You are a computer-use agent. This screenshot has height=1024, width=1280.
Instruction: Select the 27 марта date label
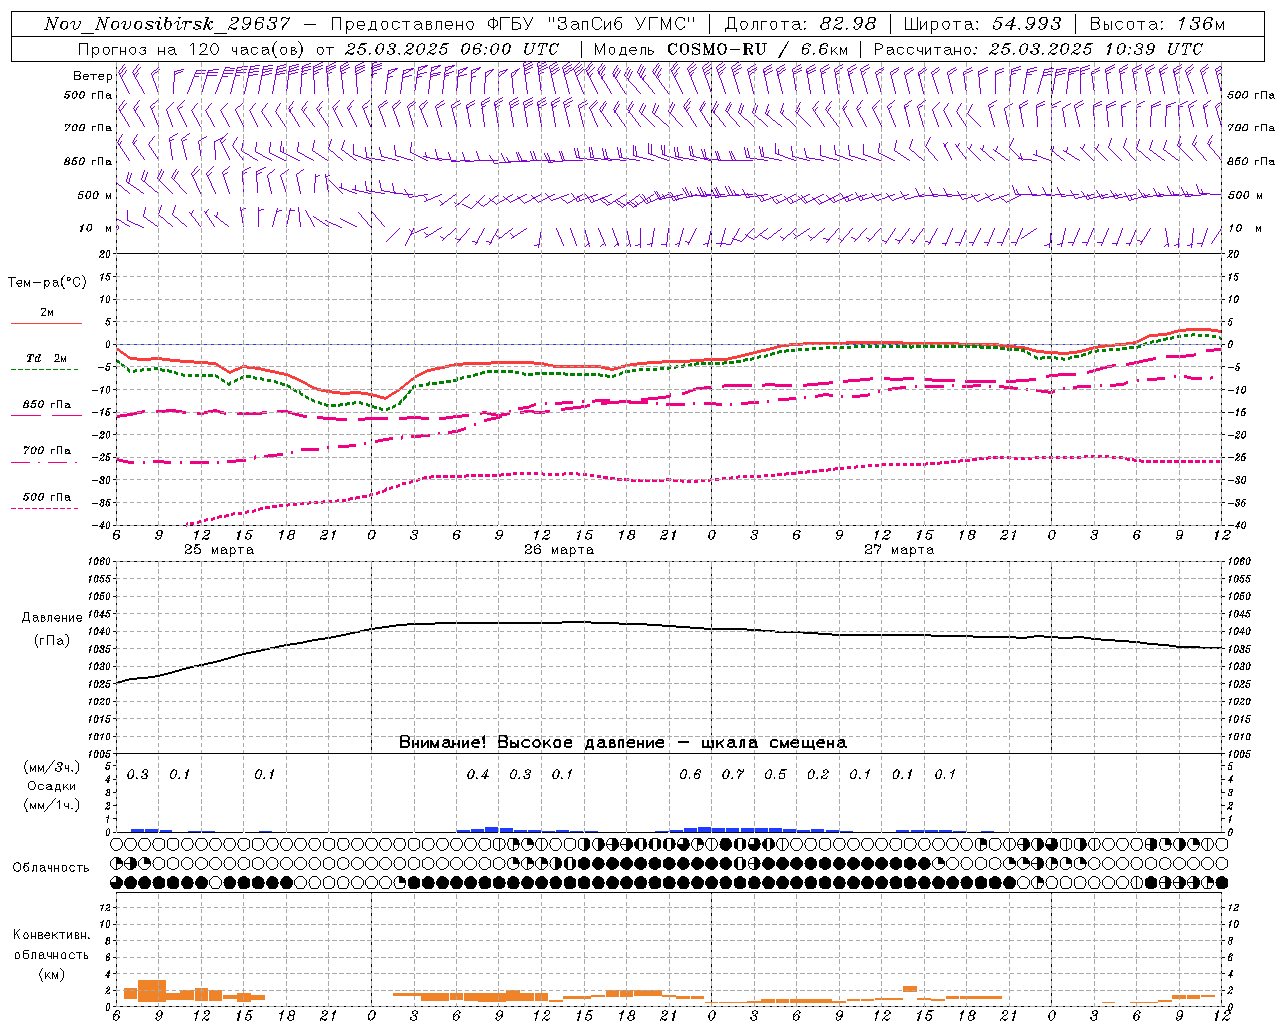pyautogui.click(x=899, y=550)
